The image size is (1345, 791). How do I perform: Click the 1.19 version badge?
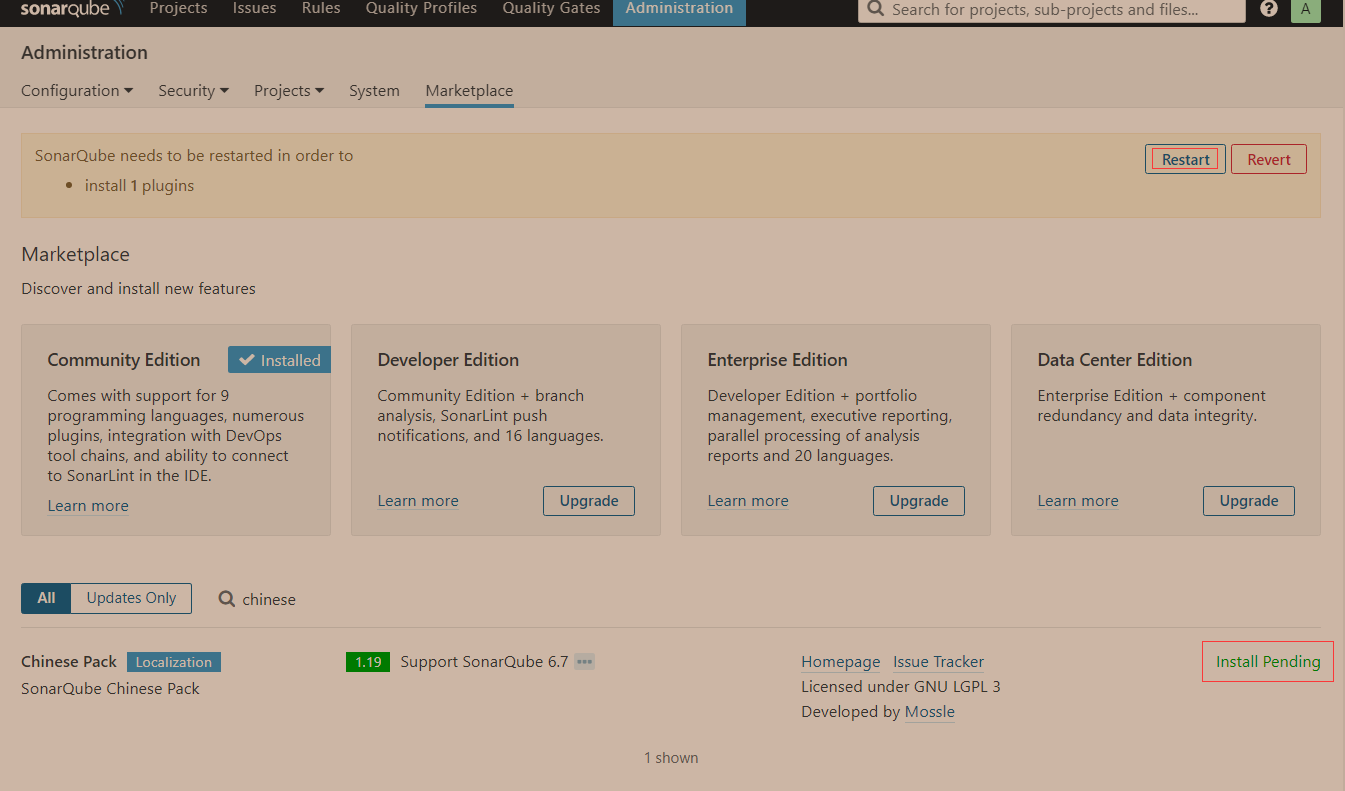point(368,661)
